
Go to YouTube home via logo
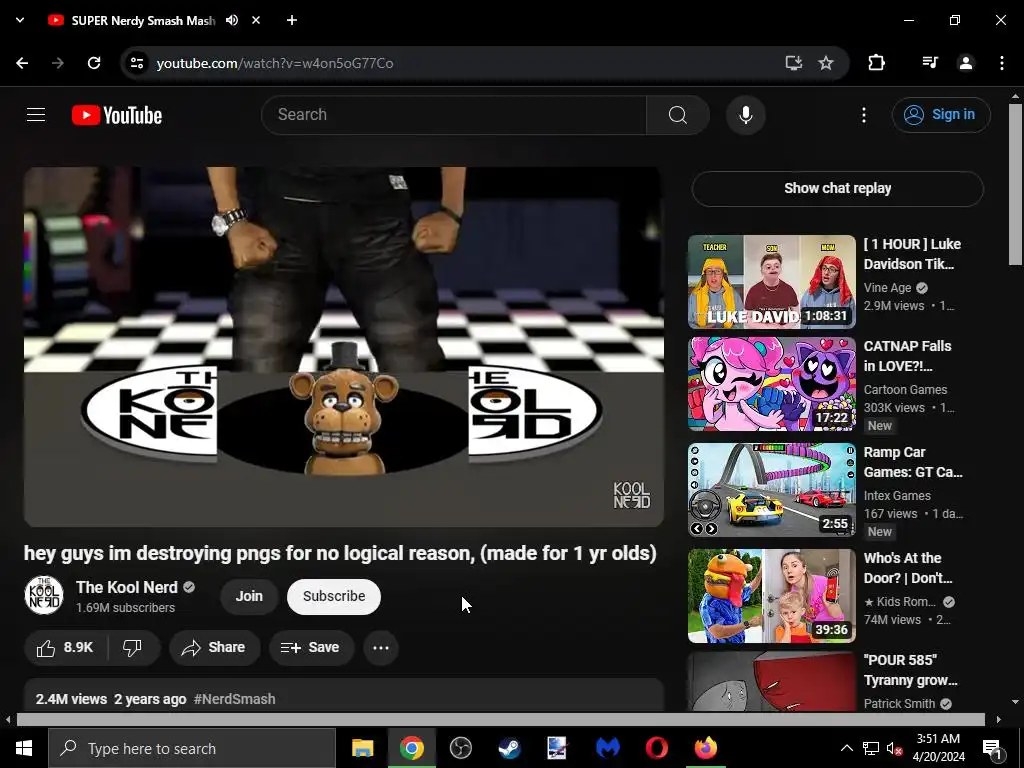click(x=117, y=115)
